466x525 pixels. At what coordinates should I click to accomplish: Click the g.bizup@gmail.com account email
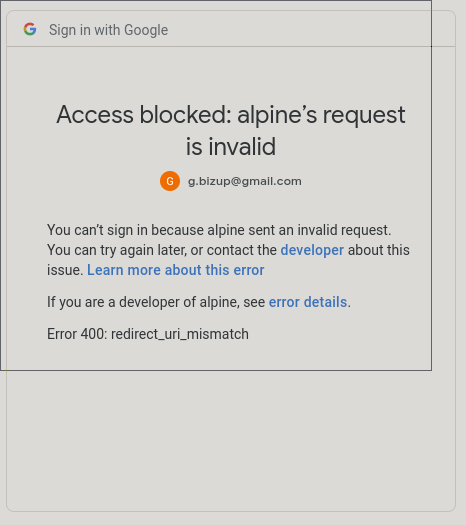tap(245, 181)
